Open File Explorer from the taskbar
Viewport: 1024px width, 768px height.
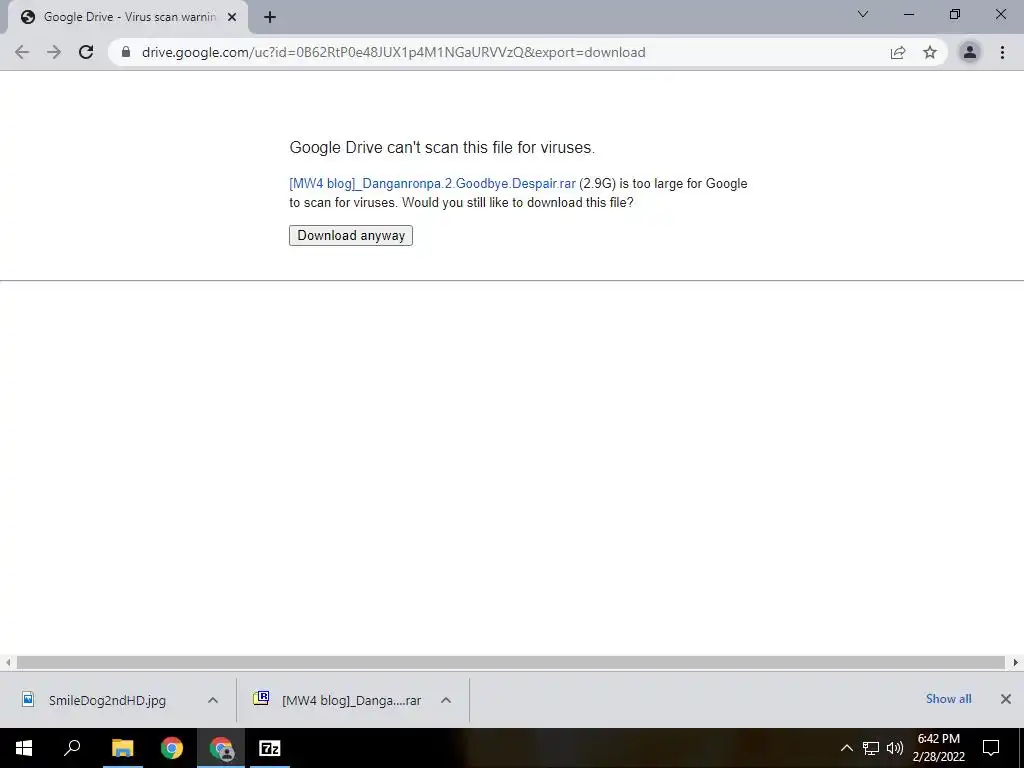click(x=122, y=748)
